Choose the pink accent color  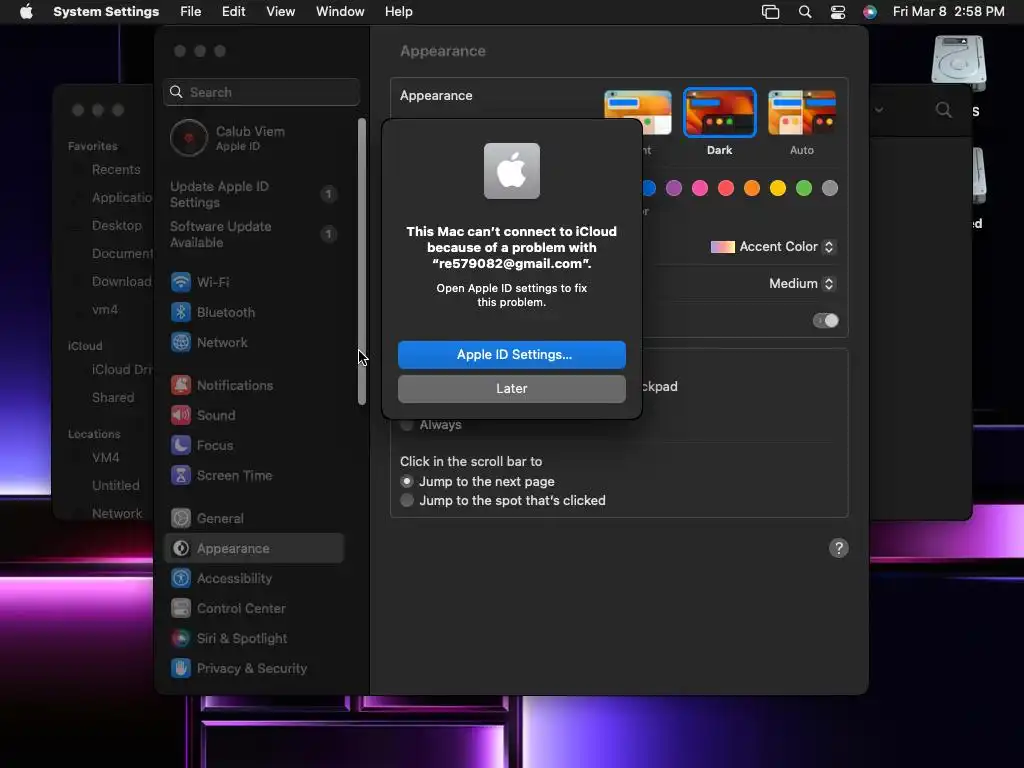700,188
